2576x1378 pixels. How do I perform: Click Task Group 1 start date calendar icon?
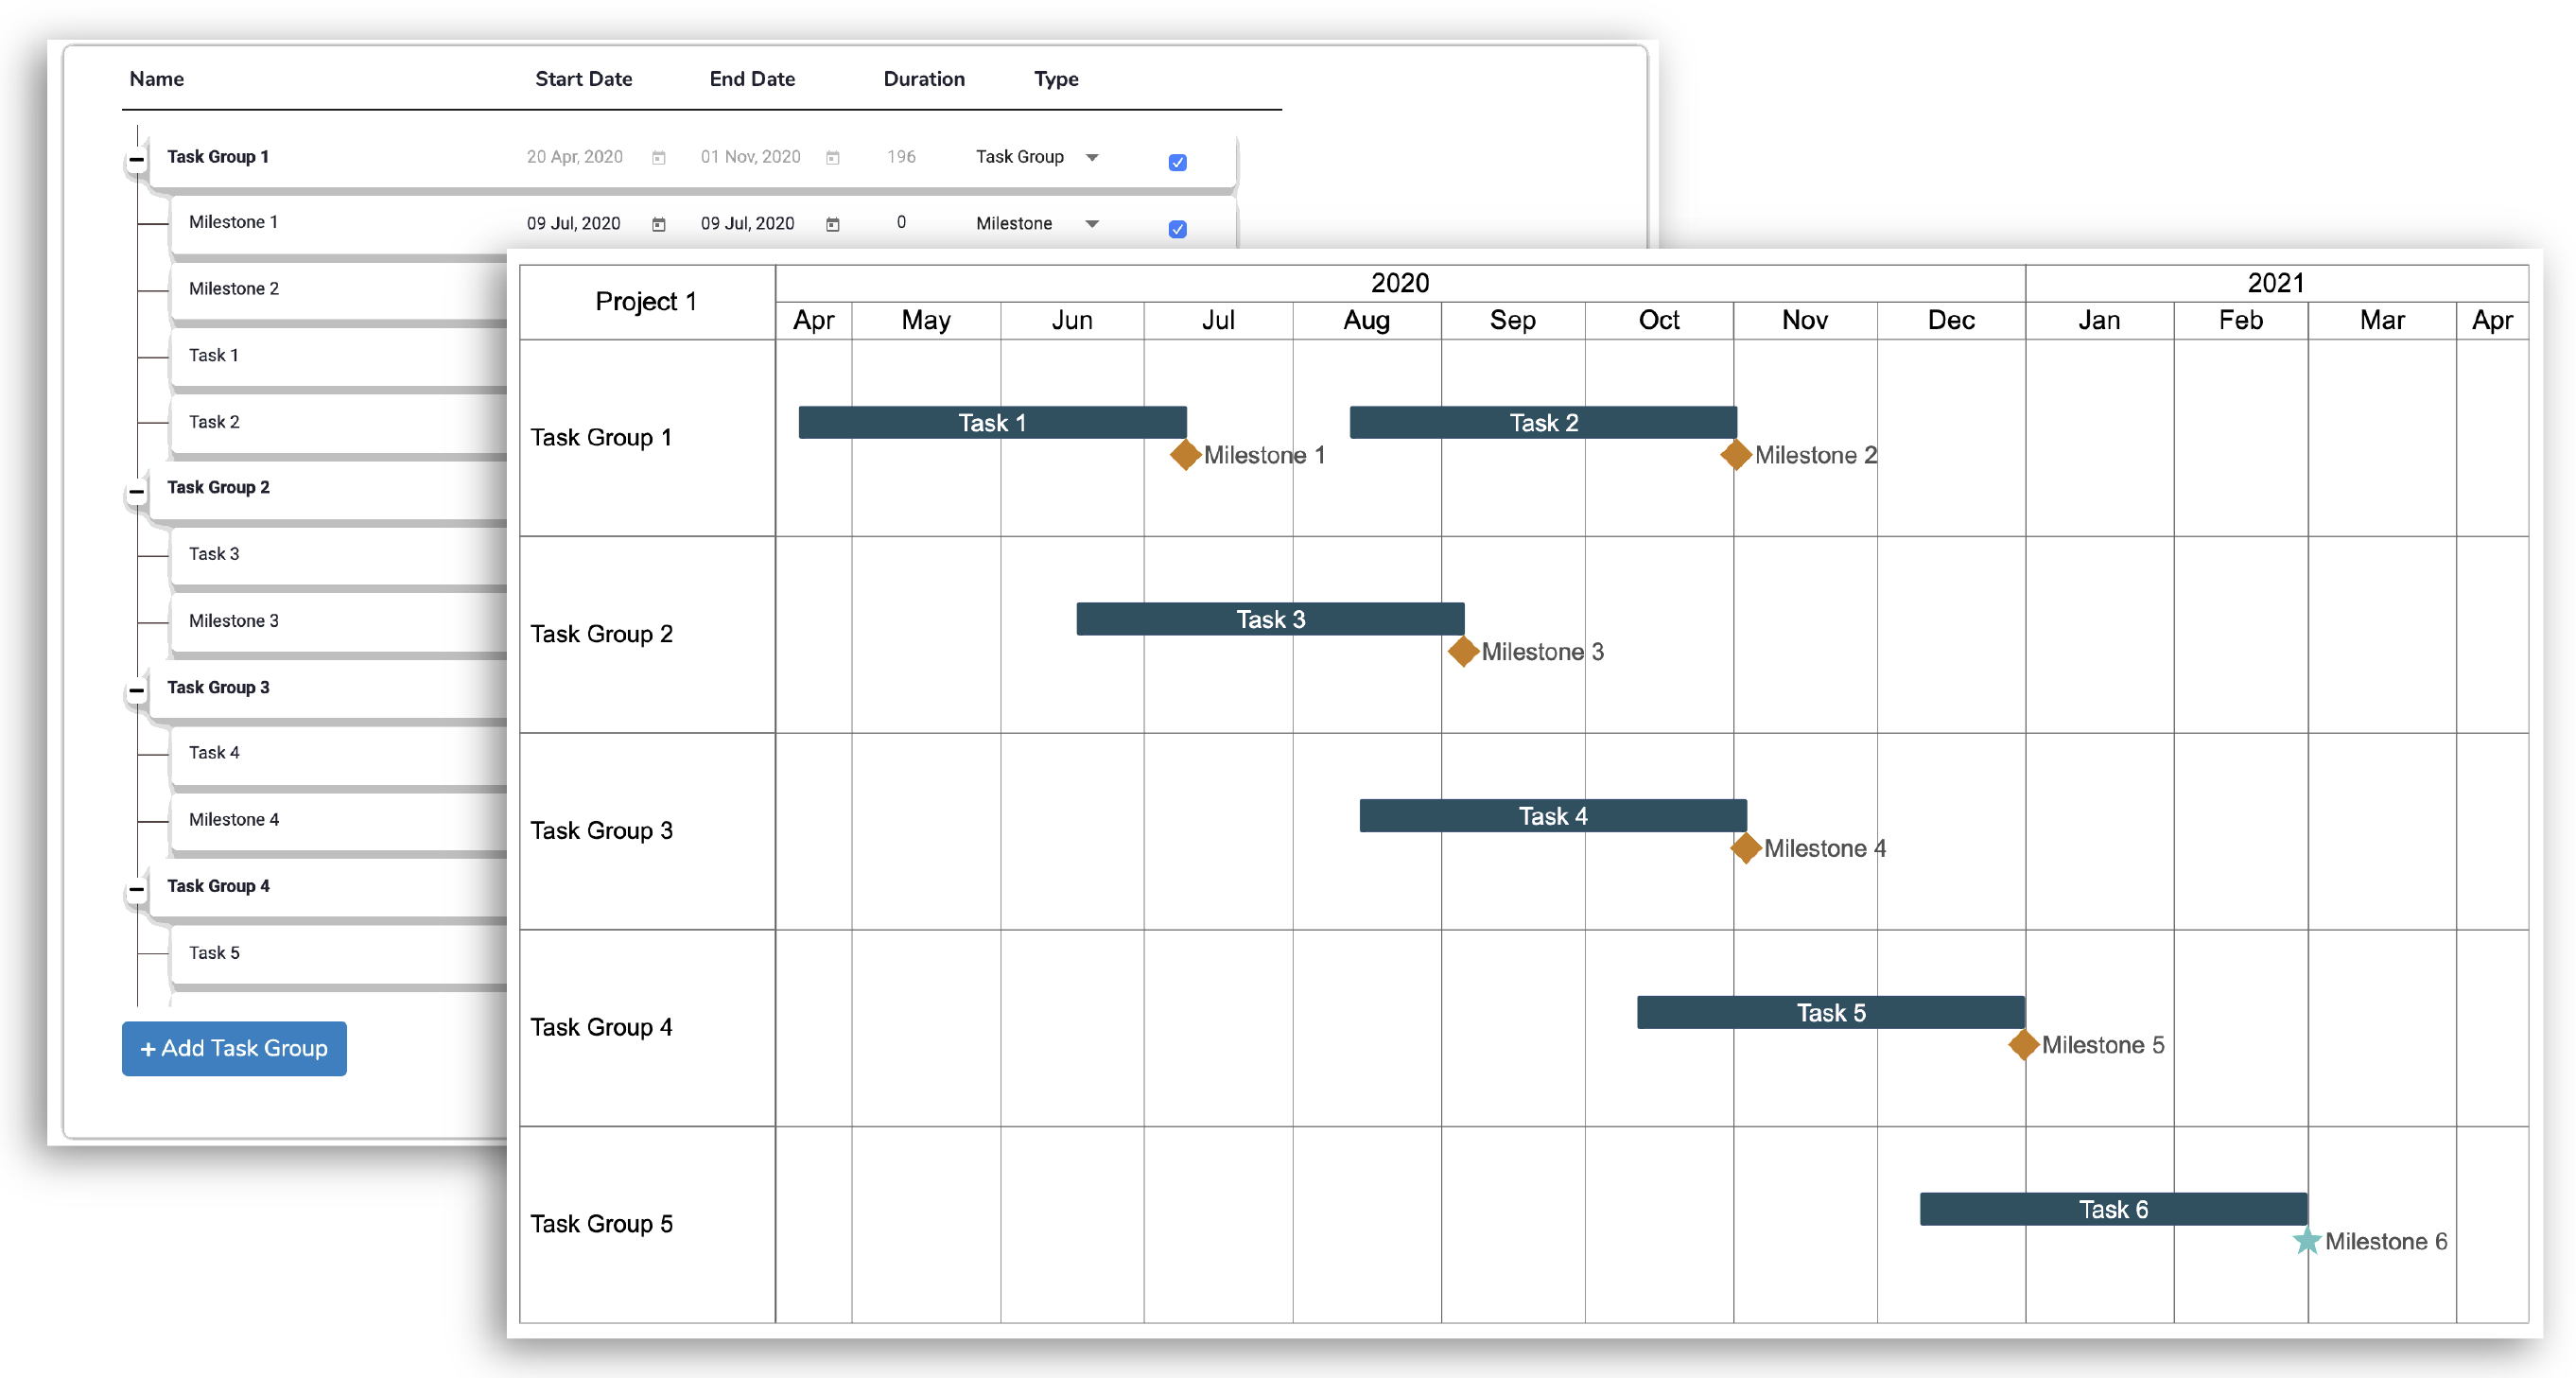click(x=658, y=158)
